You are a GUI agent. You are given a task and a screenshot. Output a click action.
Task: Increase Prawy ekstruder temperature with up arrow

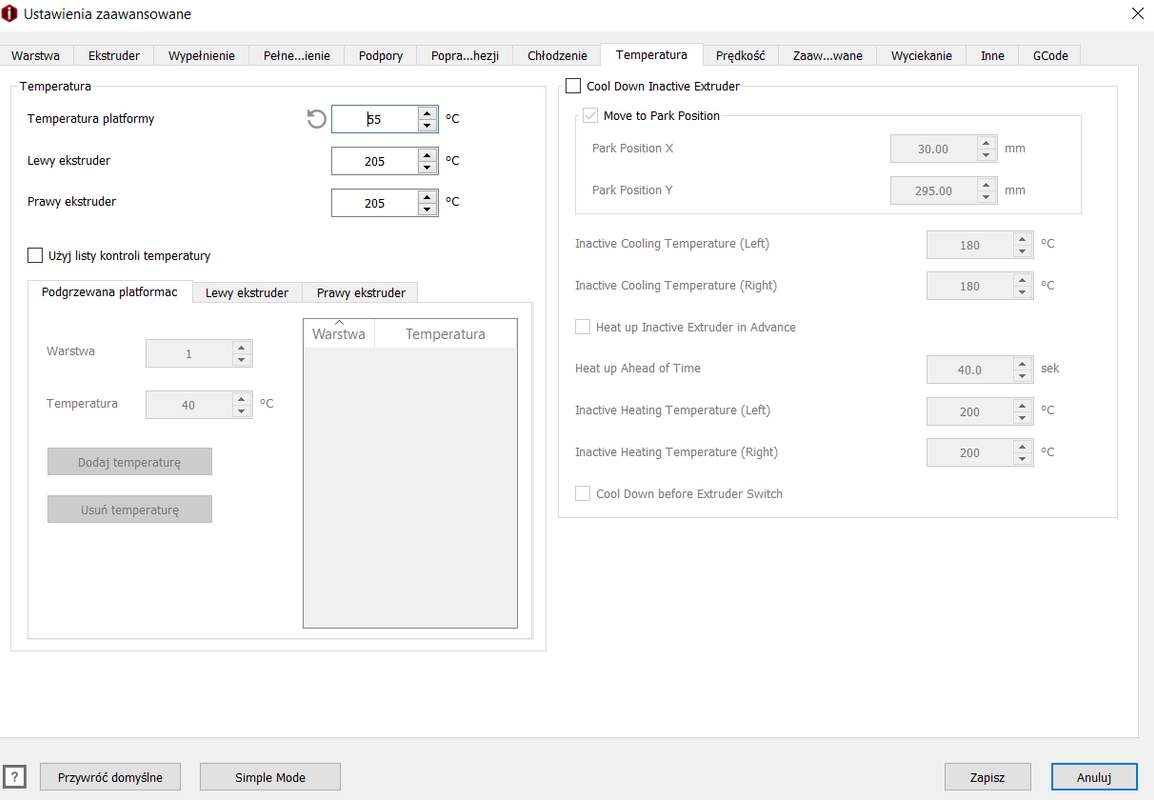[427, 197]
